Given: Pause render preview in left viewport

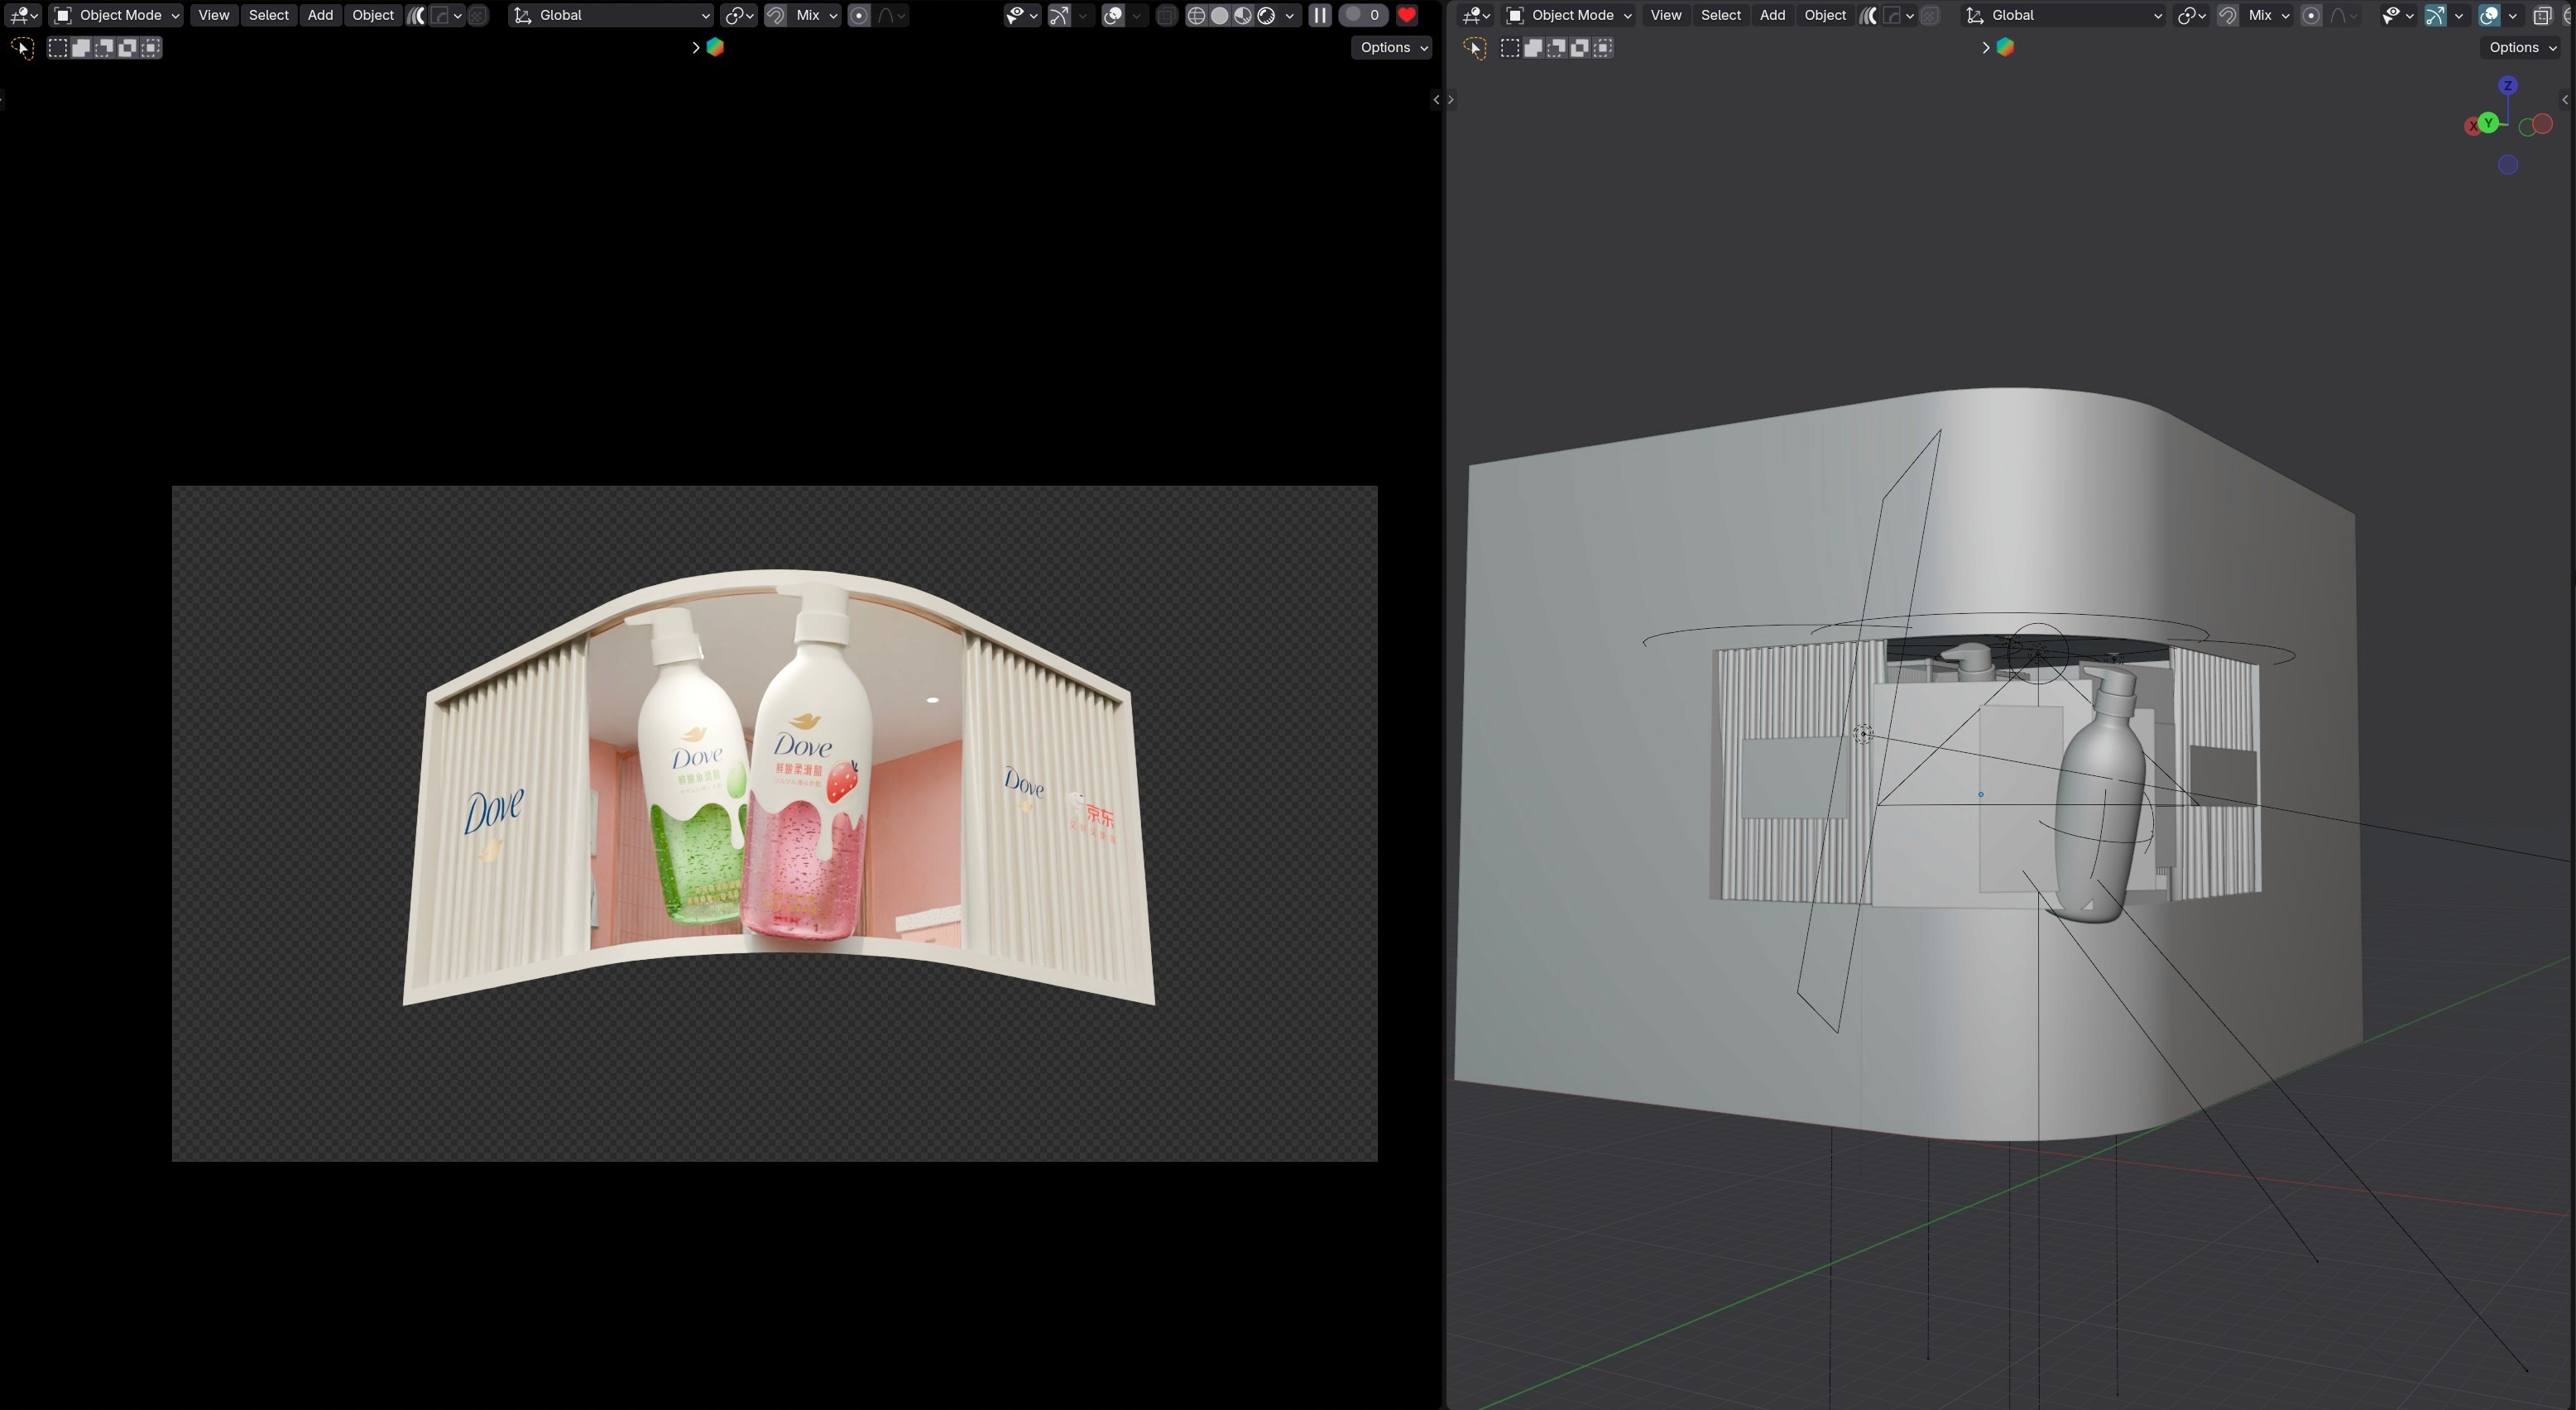Looking at the screenshot, I should (1319, 15).
